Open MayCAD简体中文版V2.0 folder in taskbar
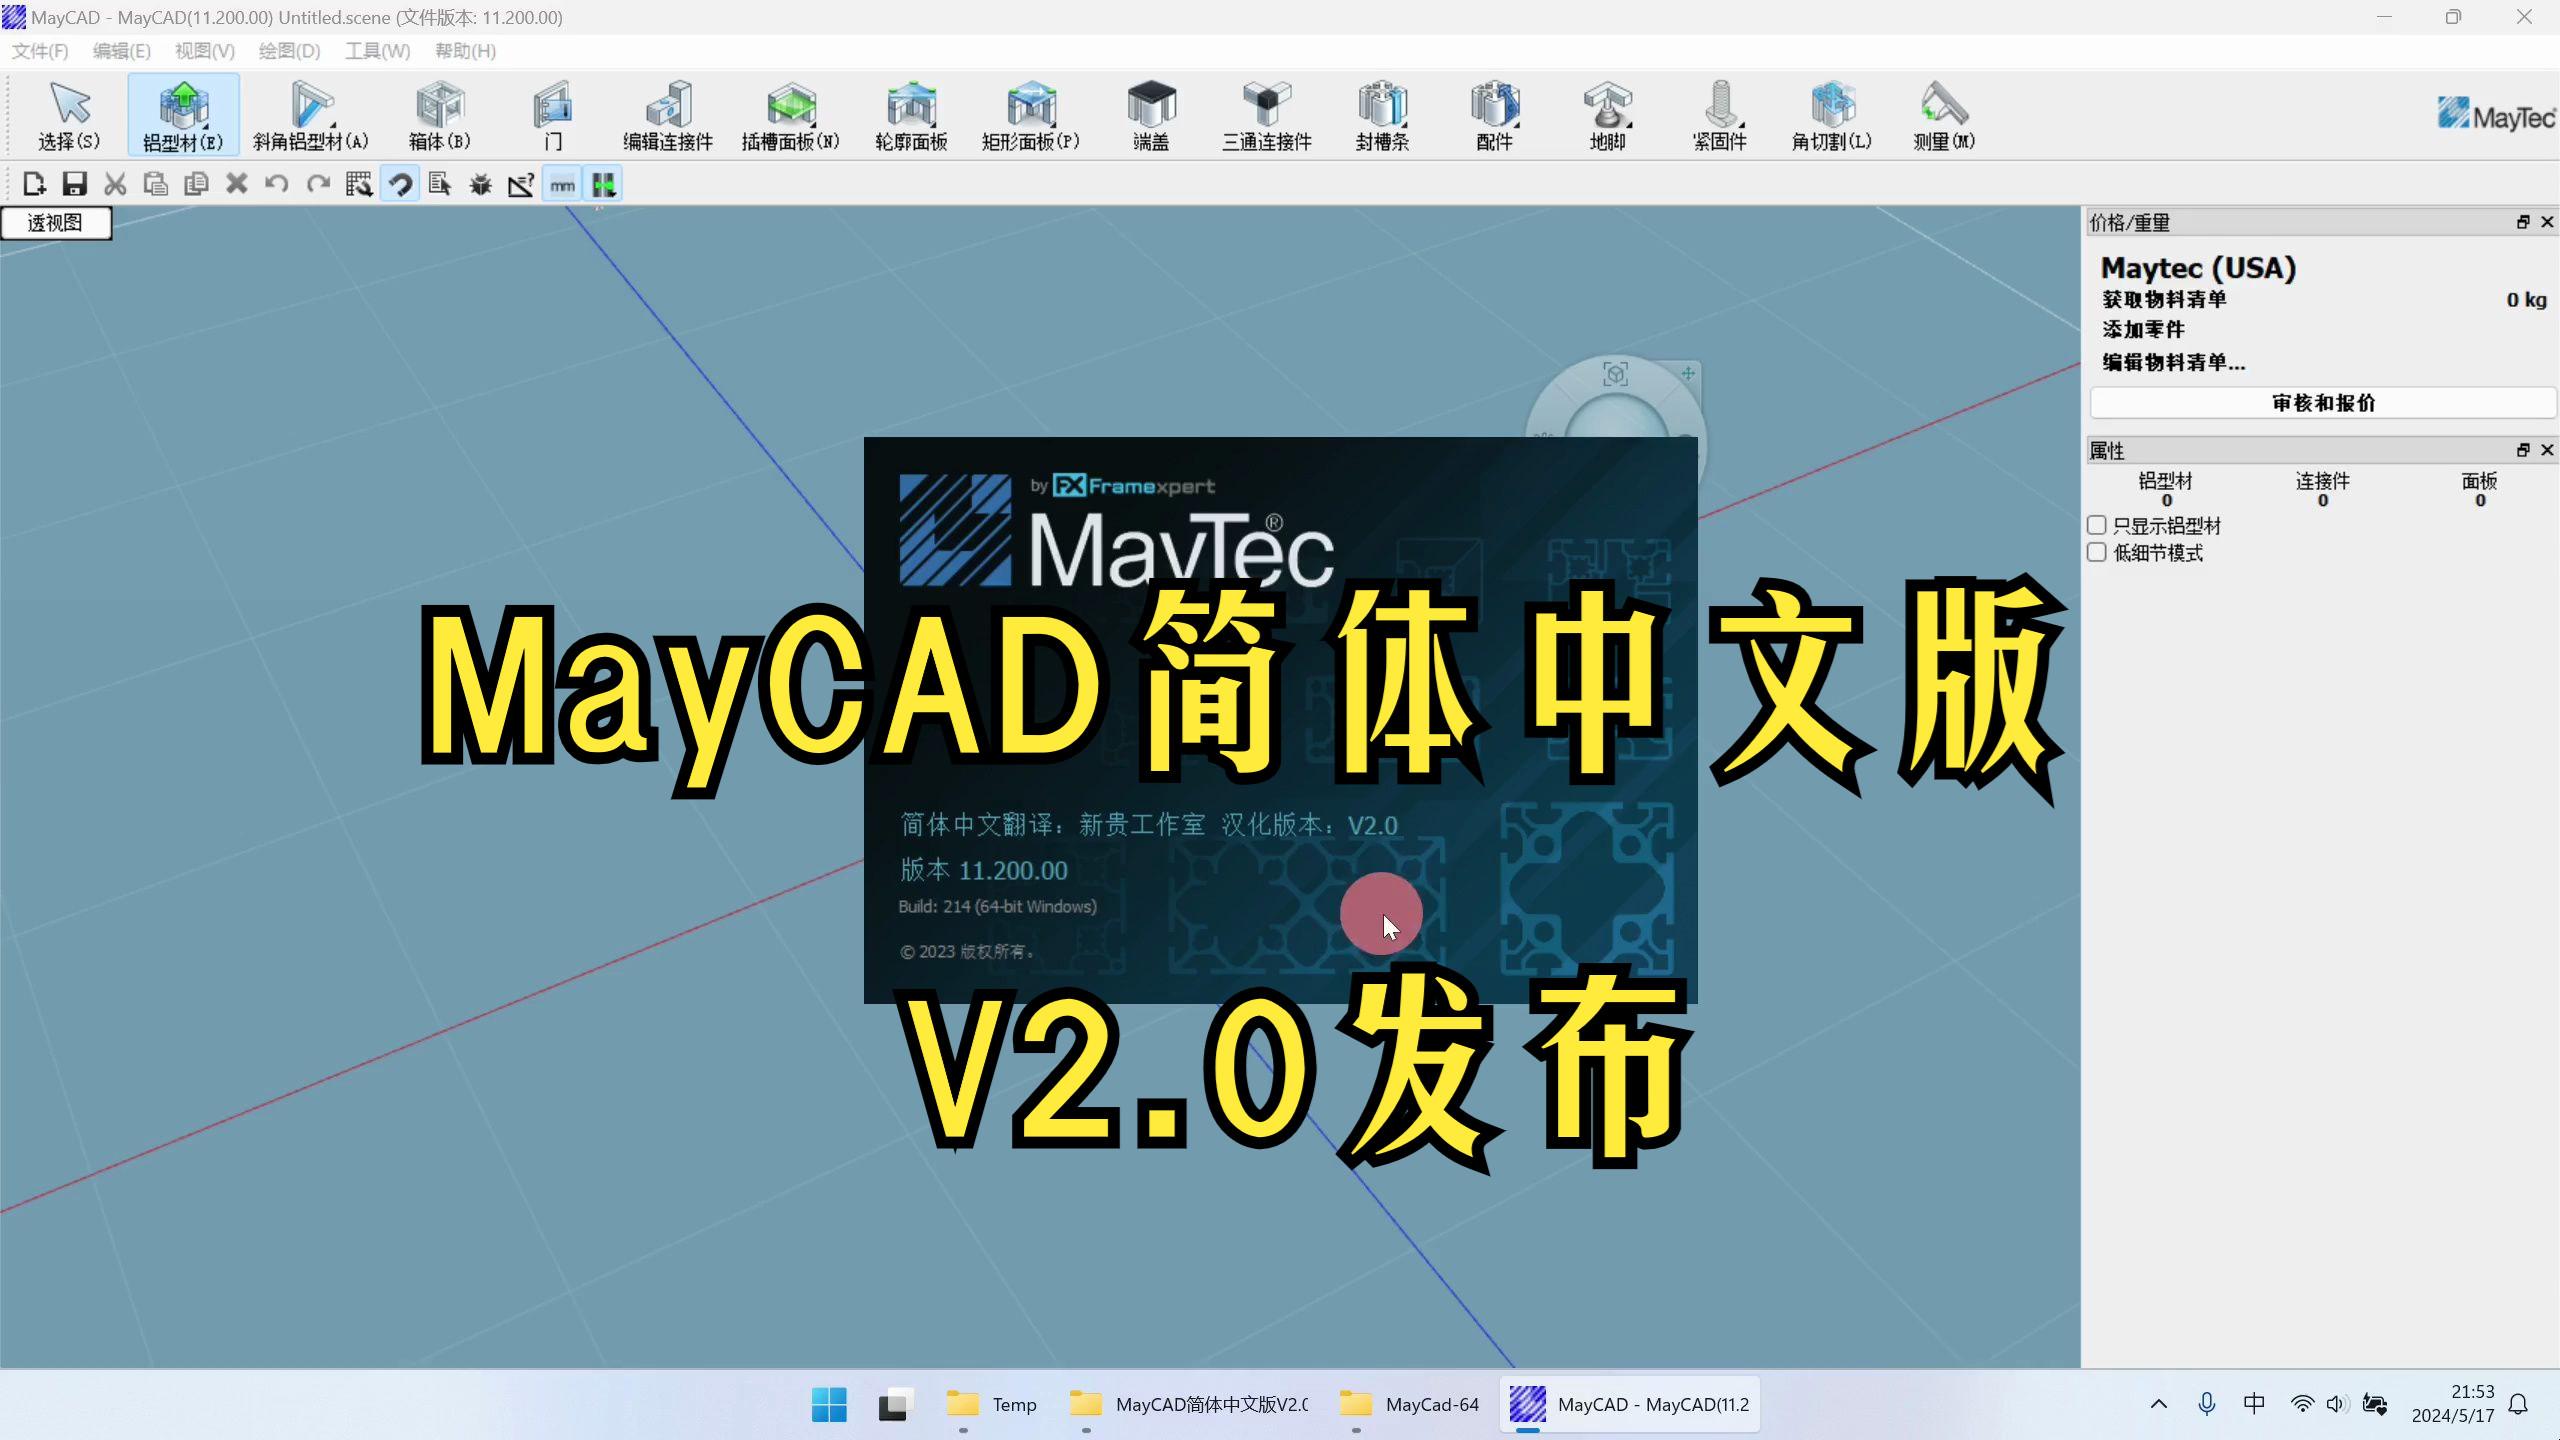 tap(1188, 1404)
